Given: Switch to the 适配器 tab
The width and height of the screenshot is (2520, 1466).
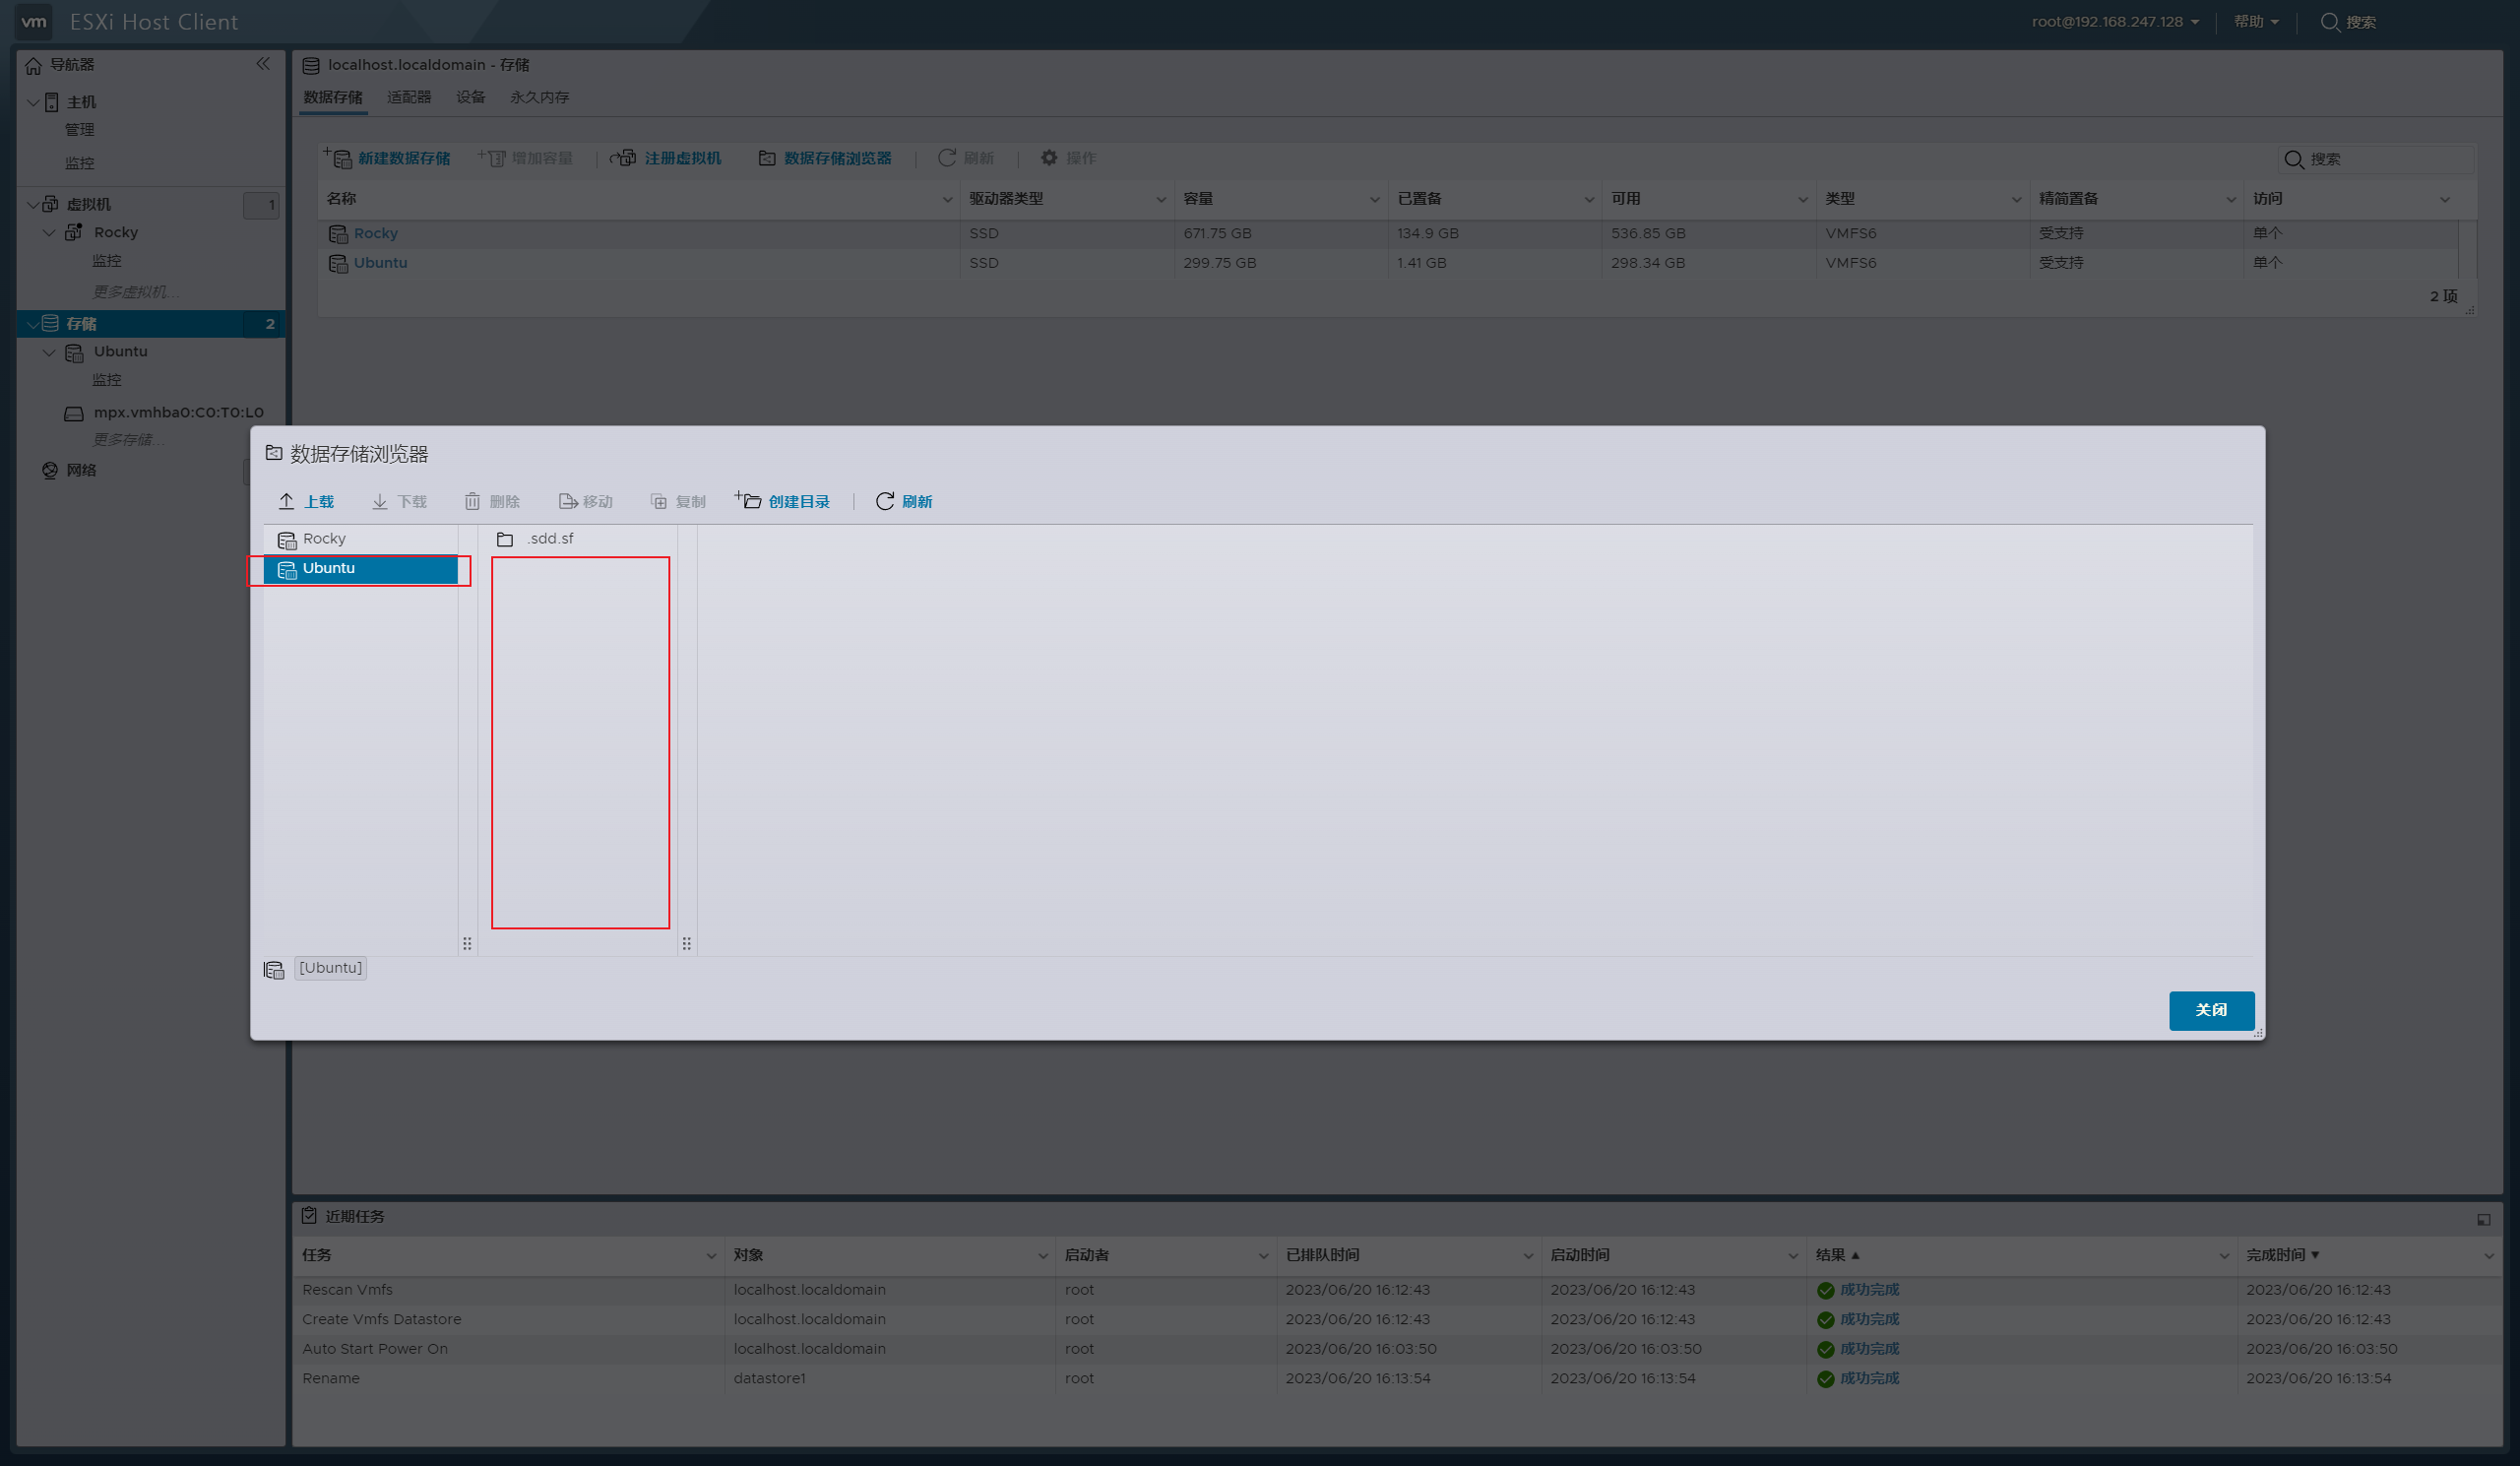Looking at the screenshot, I should pyautogui.click(x=409, y=97).
